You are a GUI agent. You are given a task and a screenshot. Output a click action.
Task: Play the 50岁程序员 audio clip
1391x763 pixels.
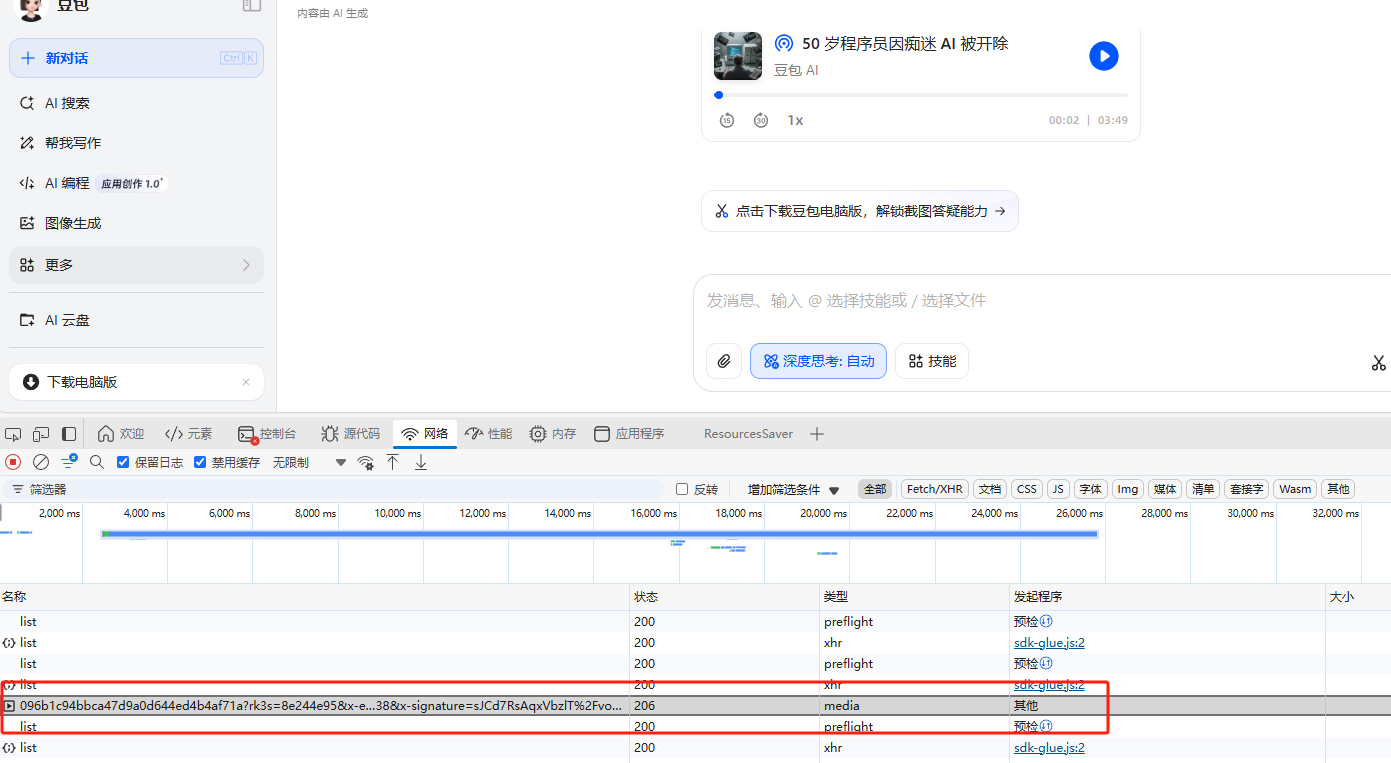tap(1103, 56)
